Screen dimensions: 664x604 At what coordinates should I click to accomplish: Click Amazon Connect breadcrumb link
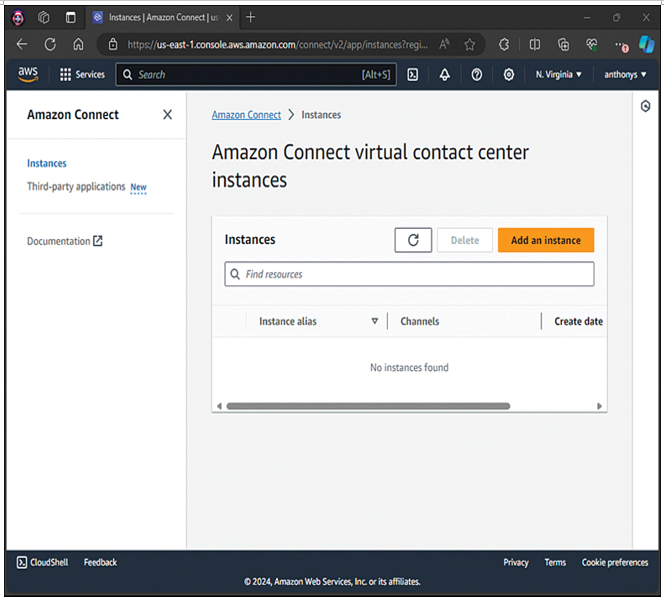tap(246, 115)
